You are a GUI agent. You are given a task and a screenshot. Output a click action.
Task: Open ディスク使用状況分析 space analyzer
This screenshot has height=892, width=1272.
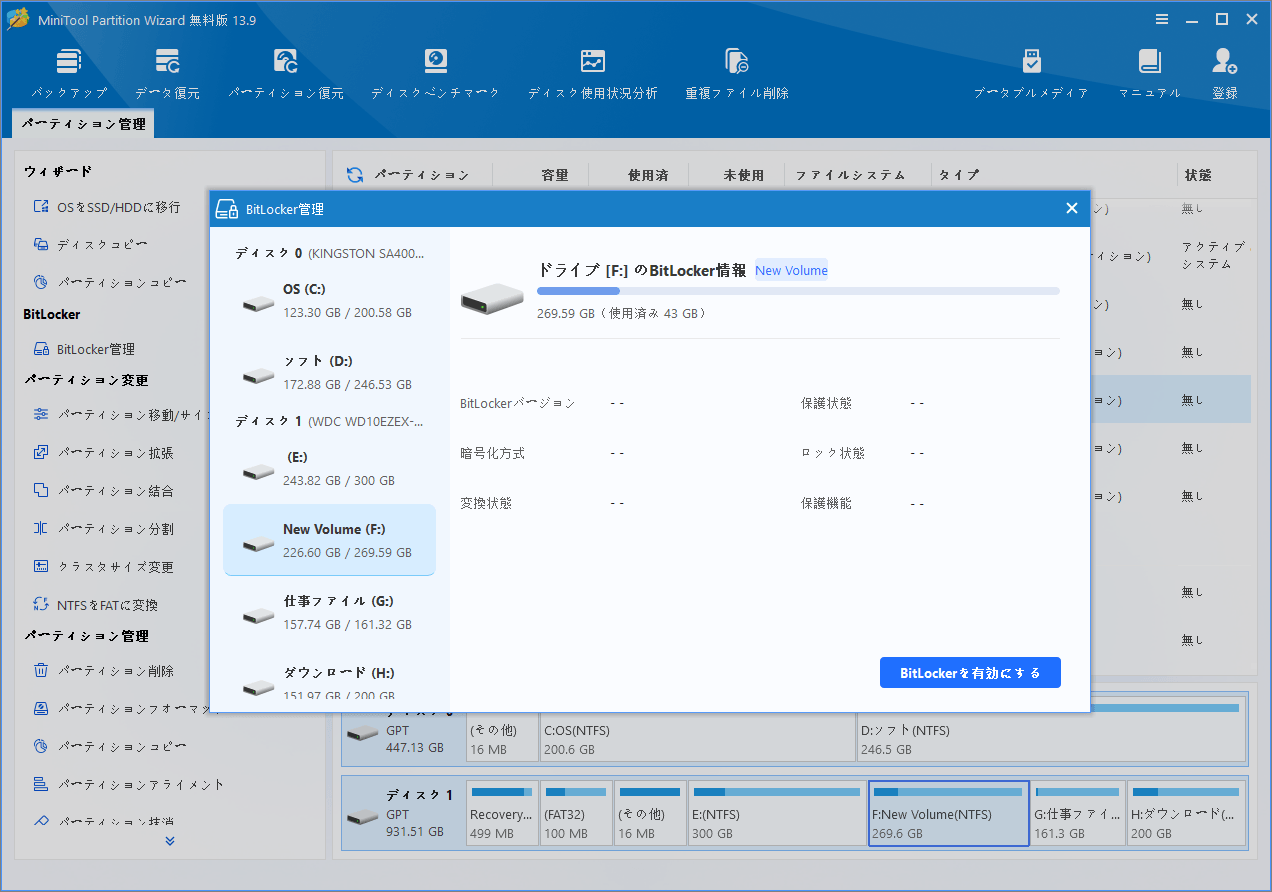point(593,74)
